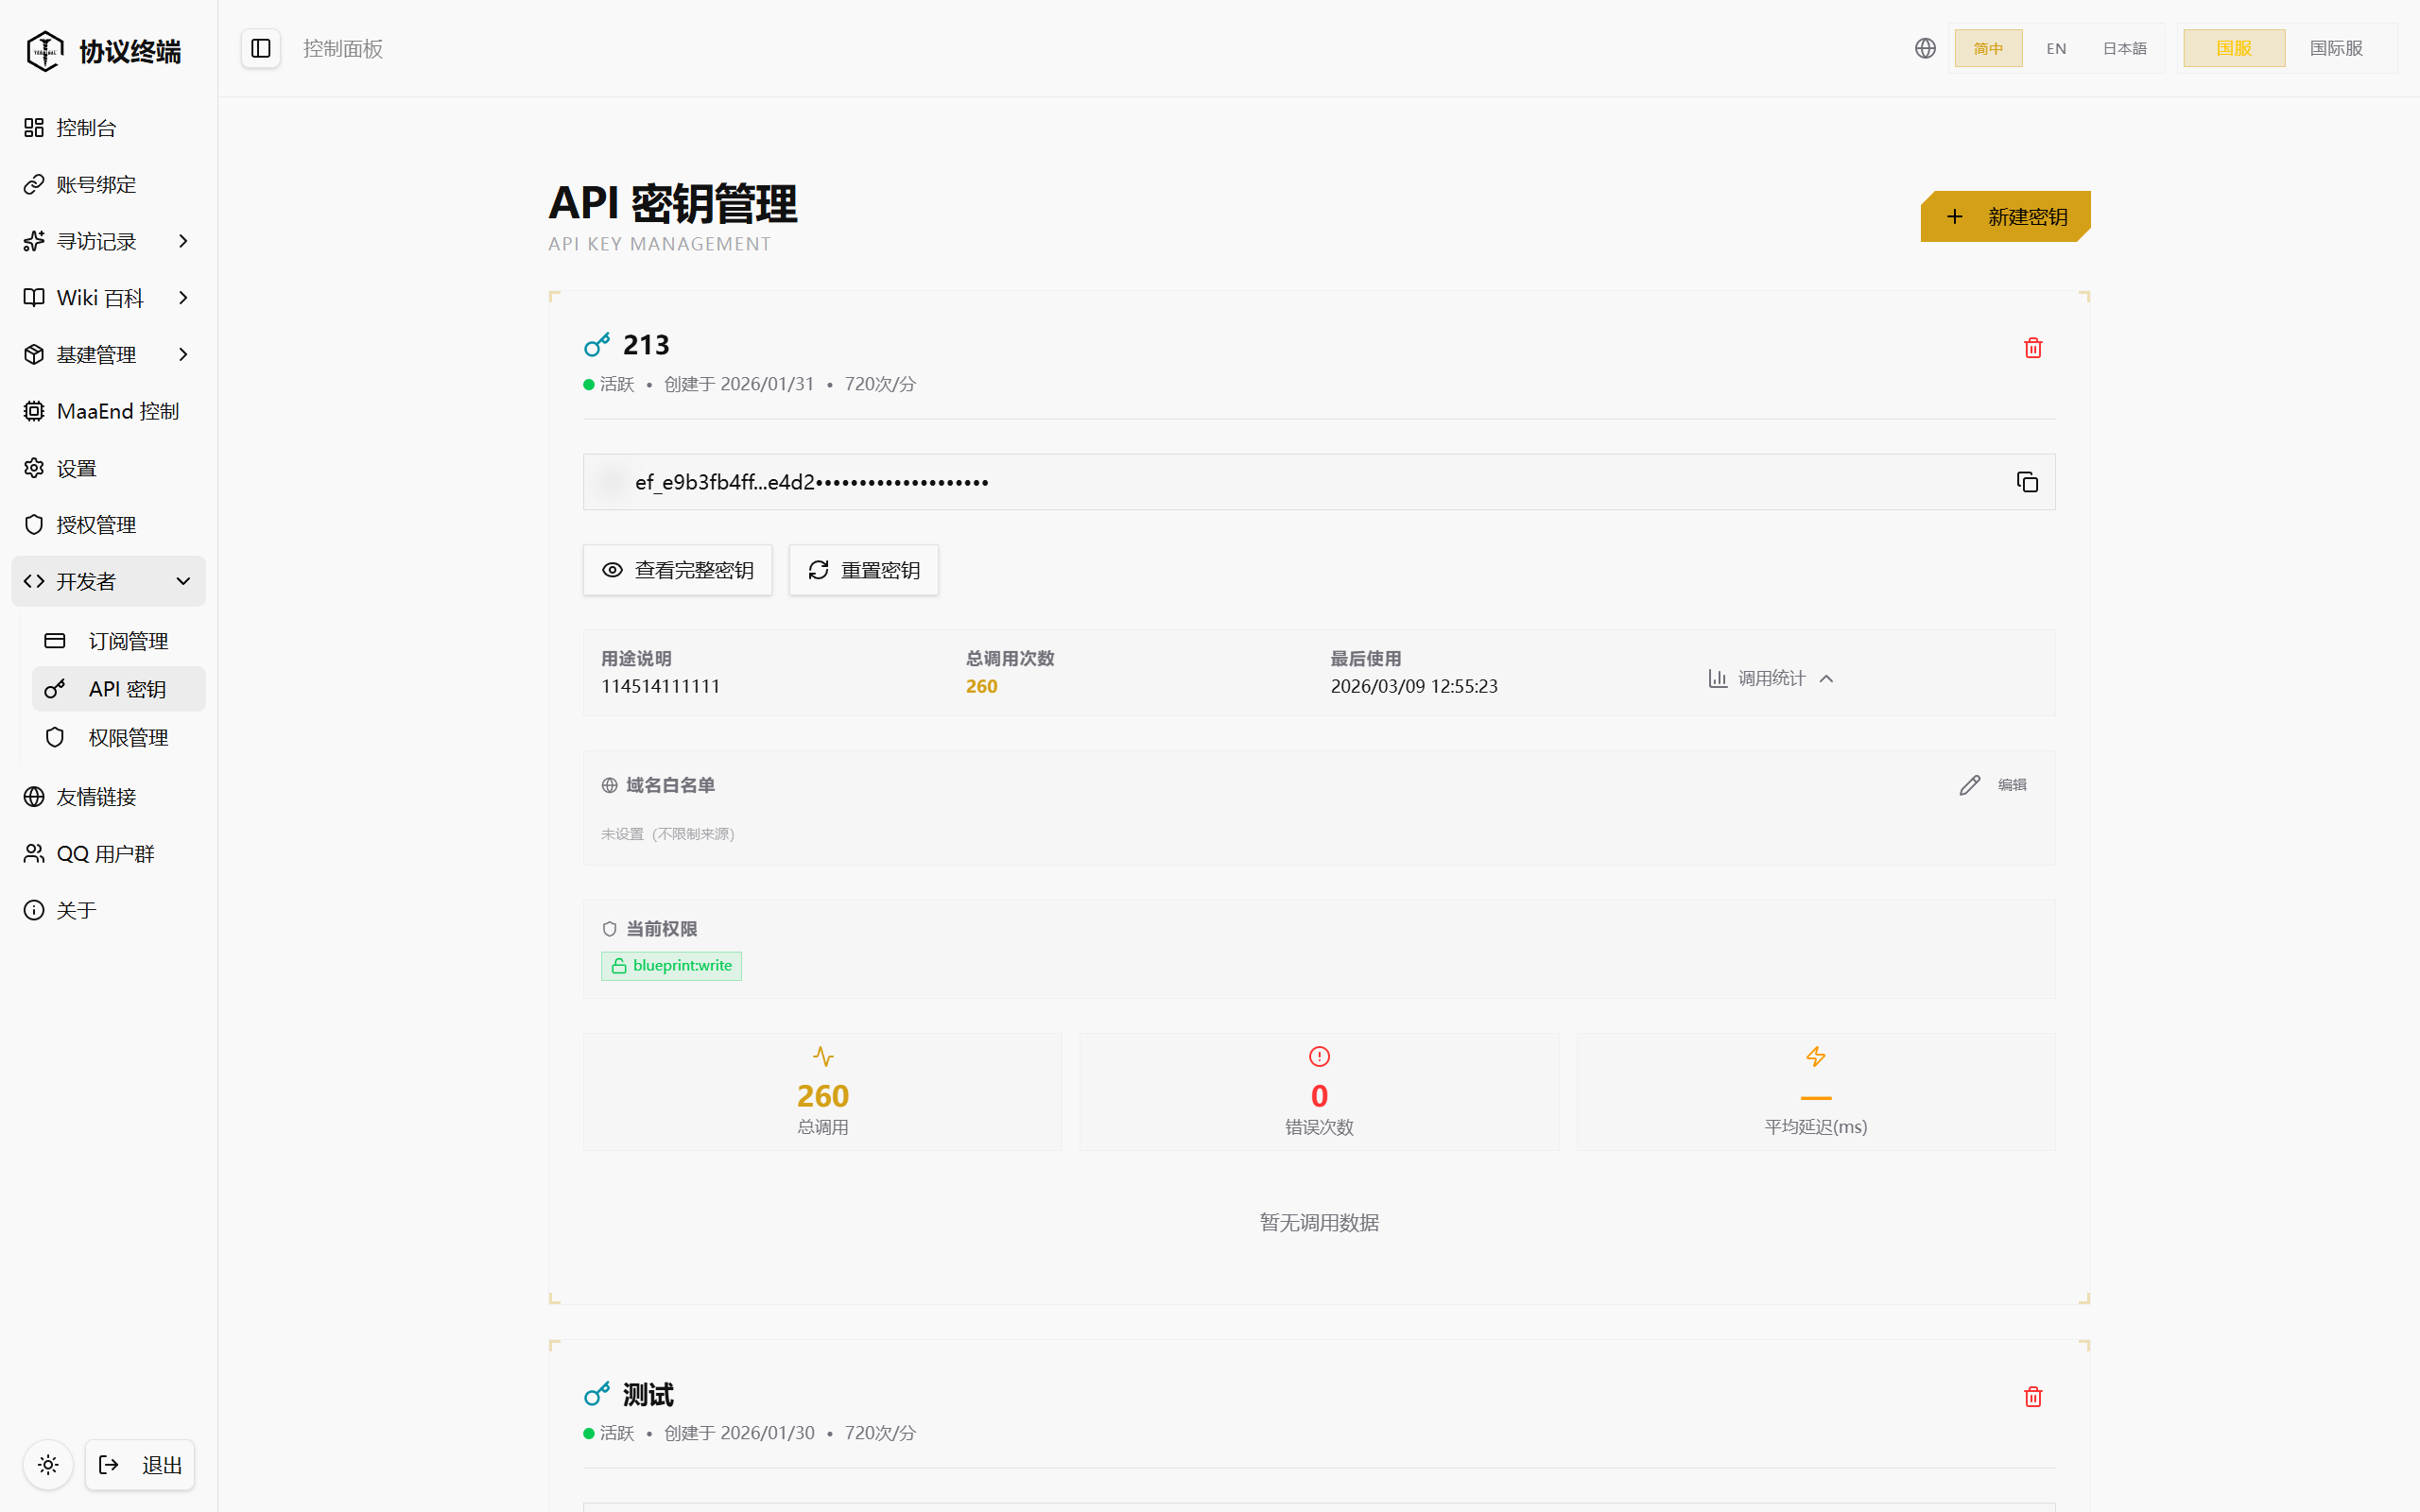Image resolution: width=2420 pixels, height=1512 pixels.
Task: Select API 密钥 submenu item
Action: pyautogui.click(x=119, y=689)
